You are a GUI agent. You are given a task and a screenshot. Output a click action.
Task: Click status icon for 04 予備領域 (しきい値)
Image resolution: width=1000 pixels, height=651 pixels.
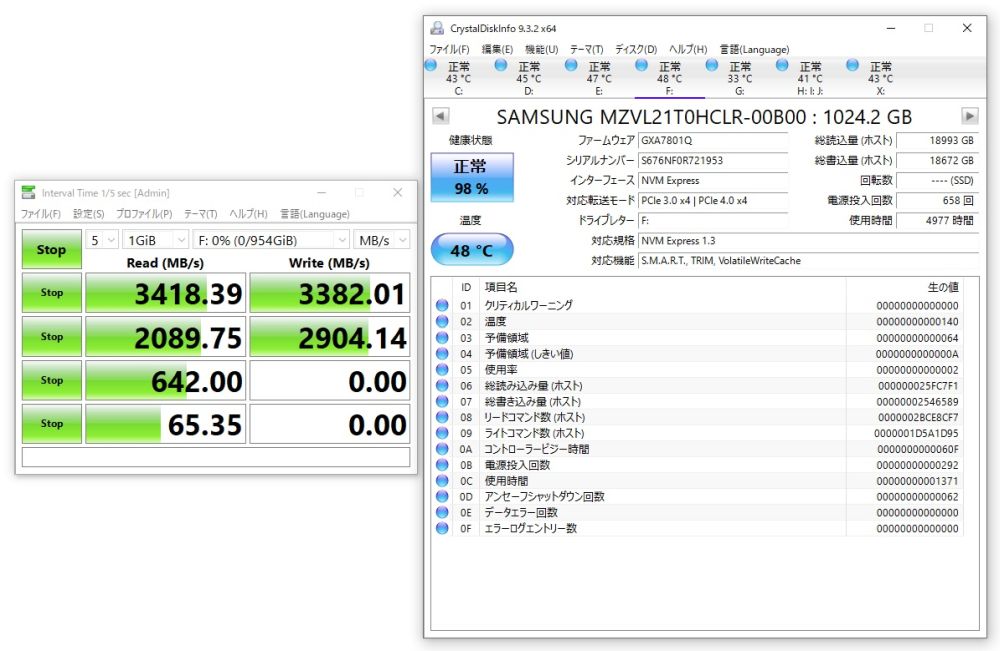click(x=442, y=353)
